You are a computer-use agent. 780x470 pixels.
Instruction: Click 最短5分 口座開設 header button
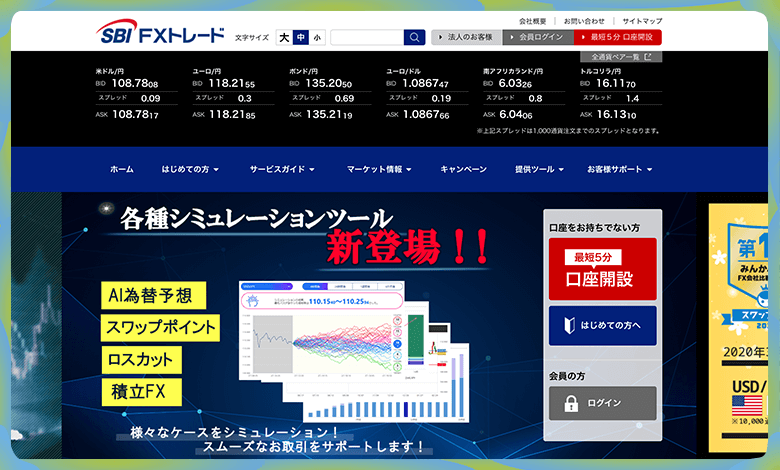coord(617,37)
